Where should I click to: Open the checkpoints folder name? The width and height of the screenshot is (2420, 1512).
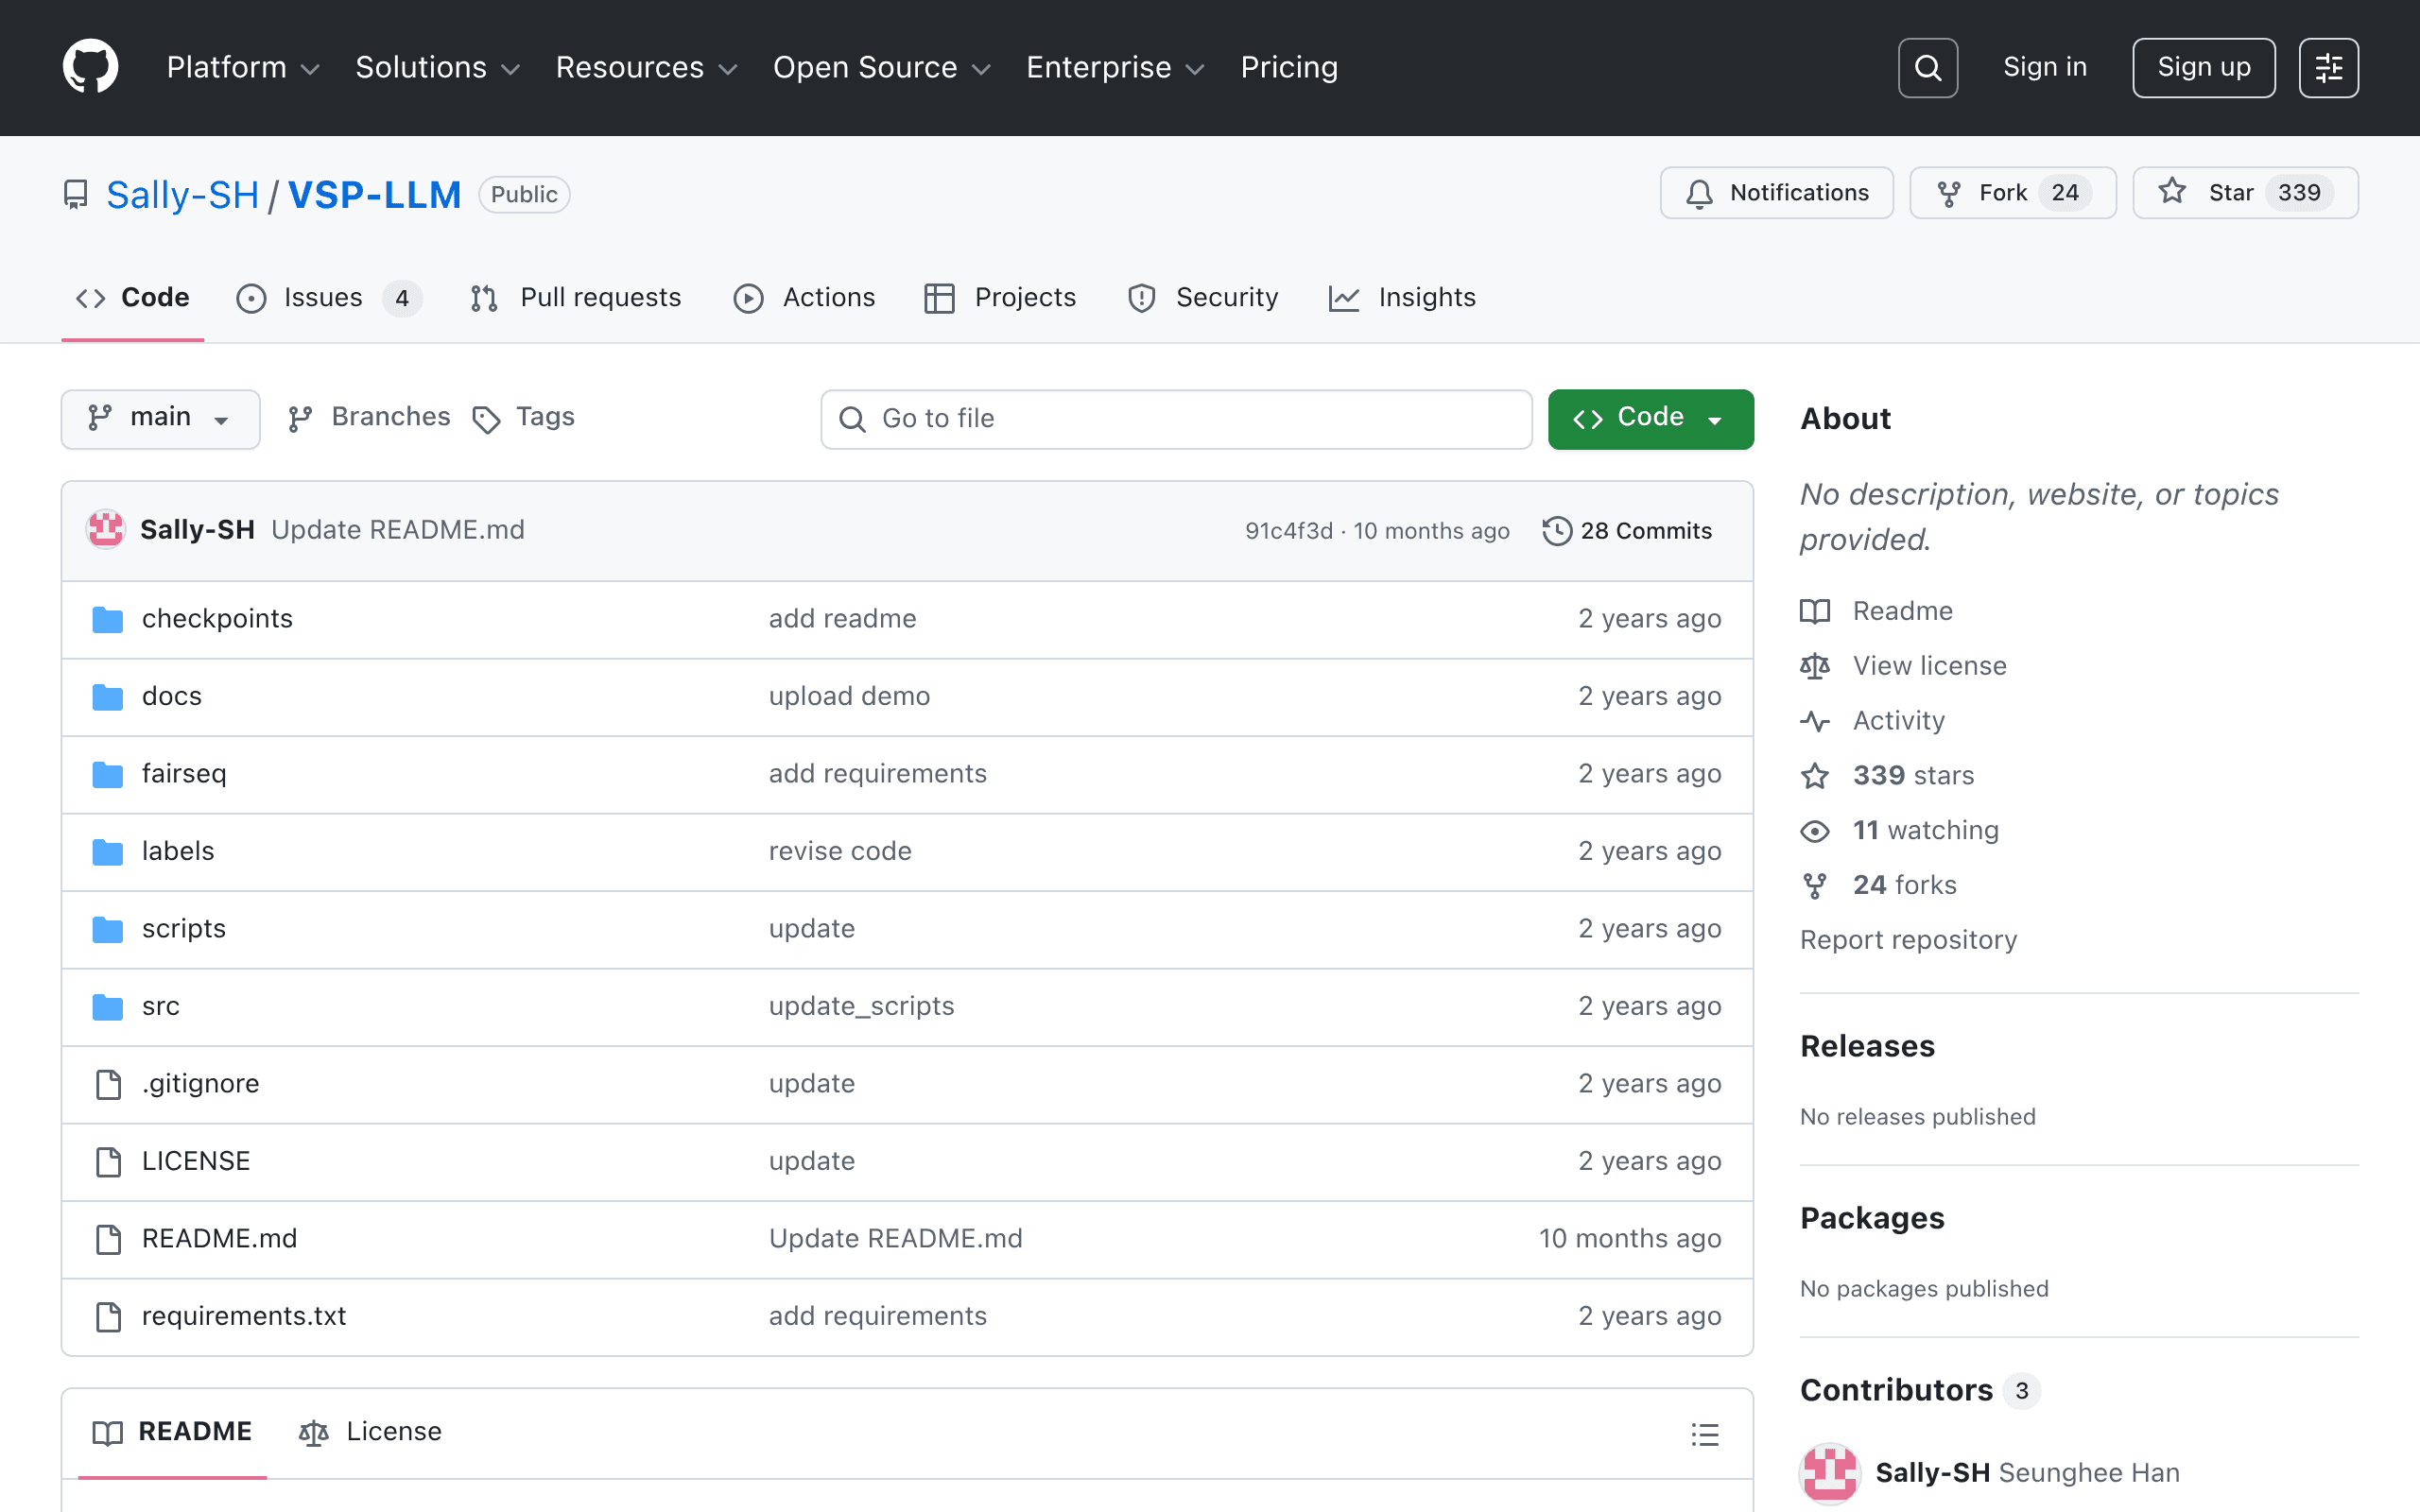[x=217, y=619]
